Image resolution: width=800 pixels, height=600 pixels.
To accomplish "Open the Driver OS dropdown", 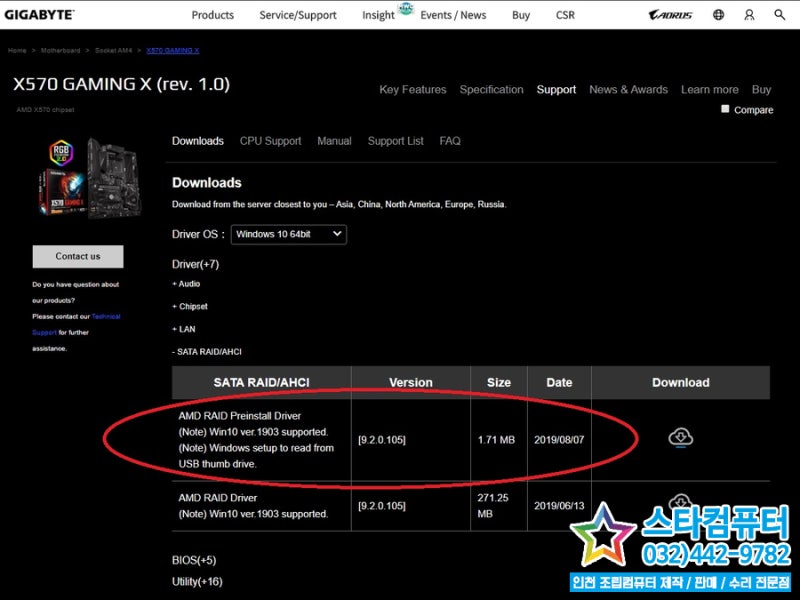I will (x=289, y=235).
